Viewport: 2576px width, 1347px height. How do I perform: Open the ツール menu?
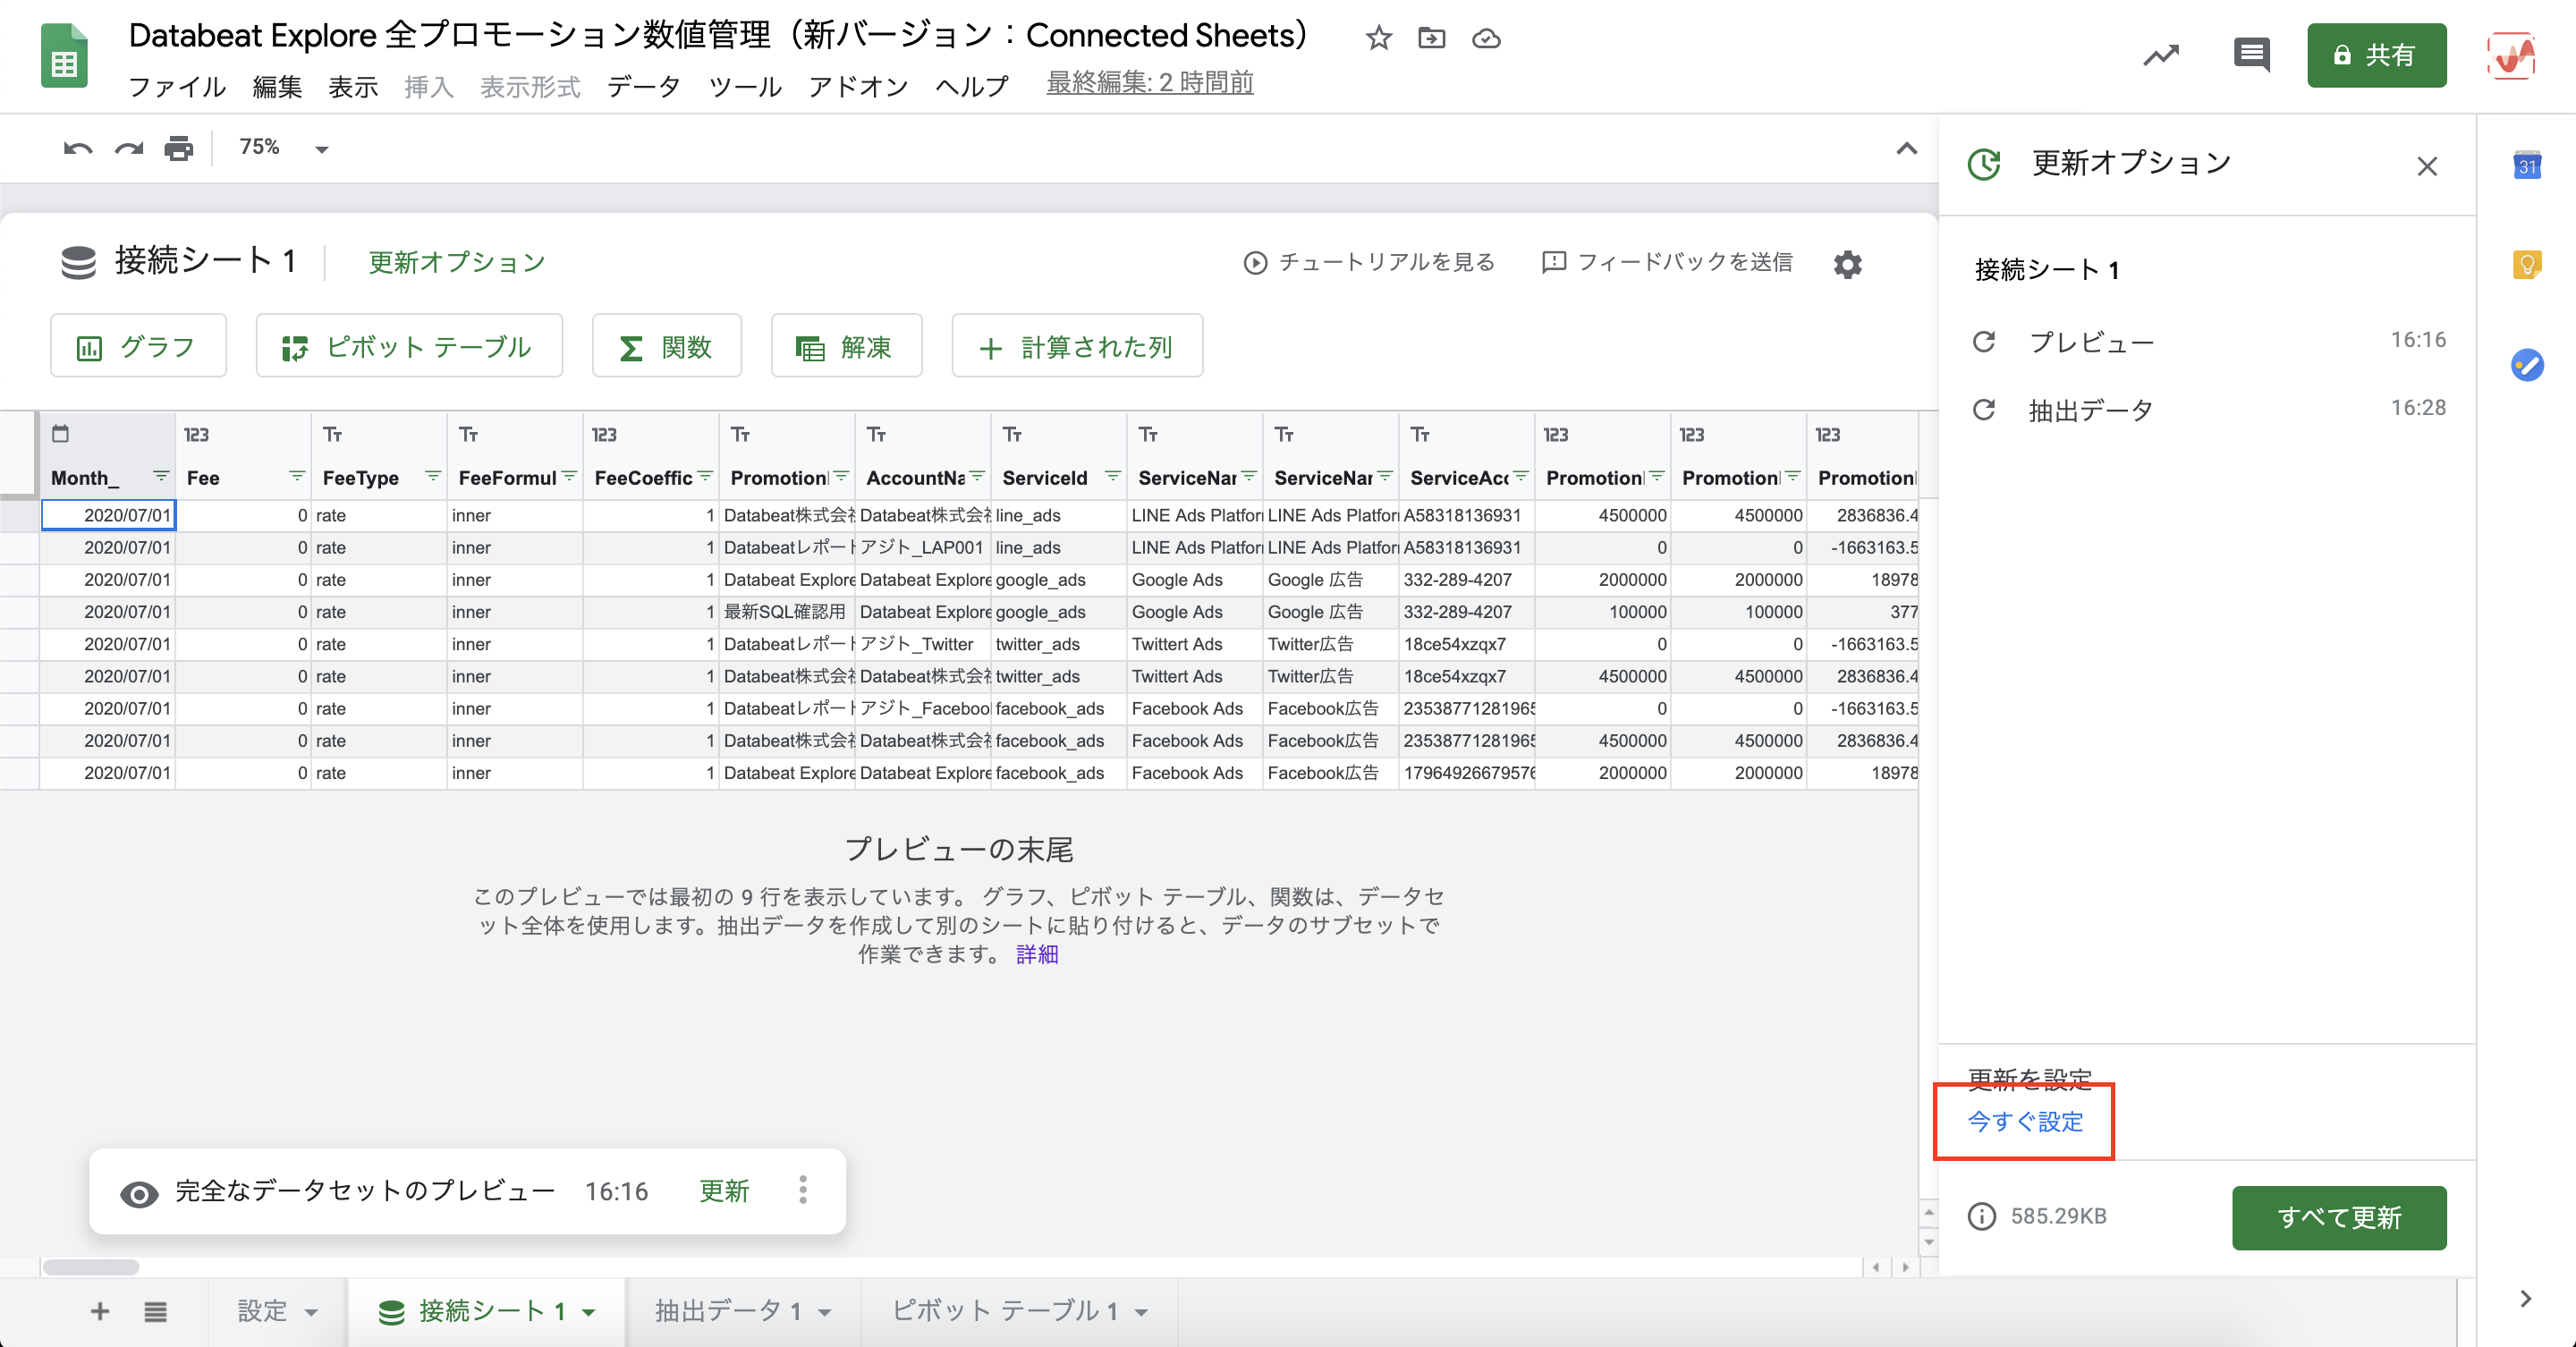(745, 87)
